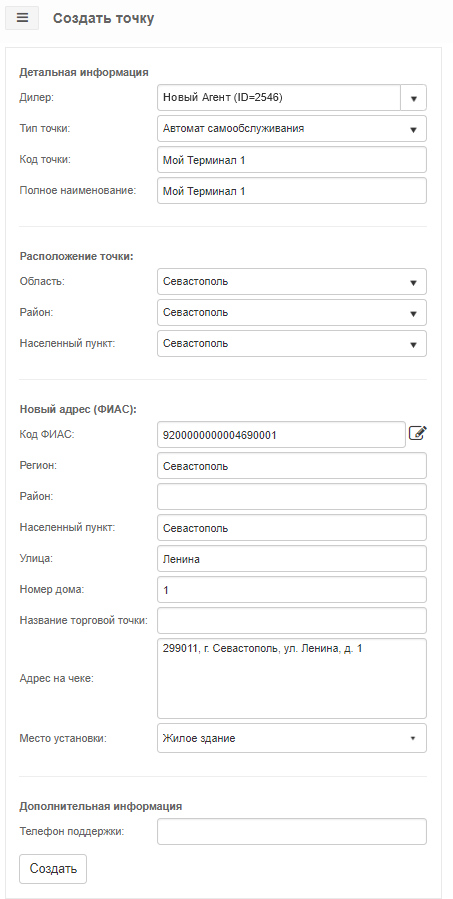Open the hamburger menu
The width and height of the screenshot is (453, 899).
point(22,18)
